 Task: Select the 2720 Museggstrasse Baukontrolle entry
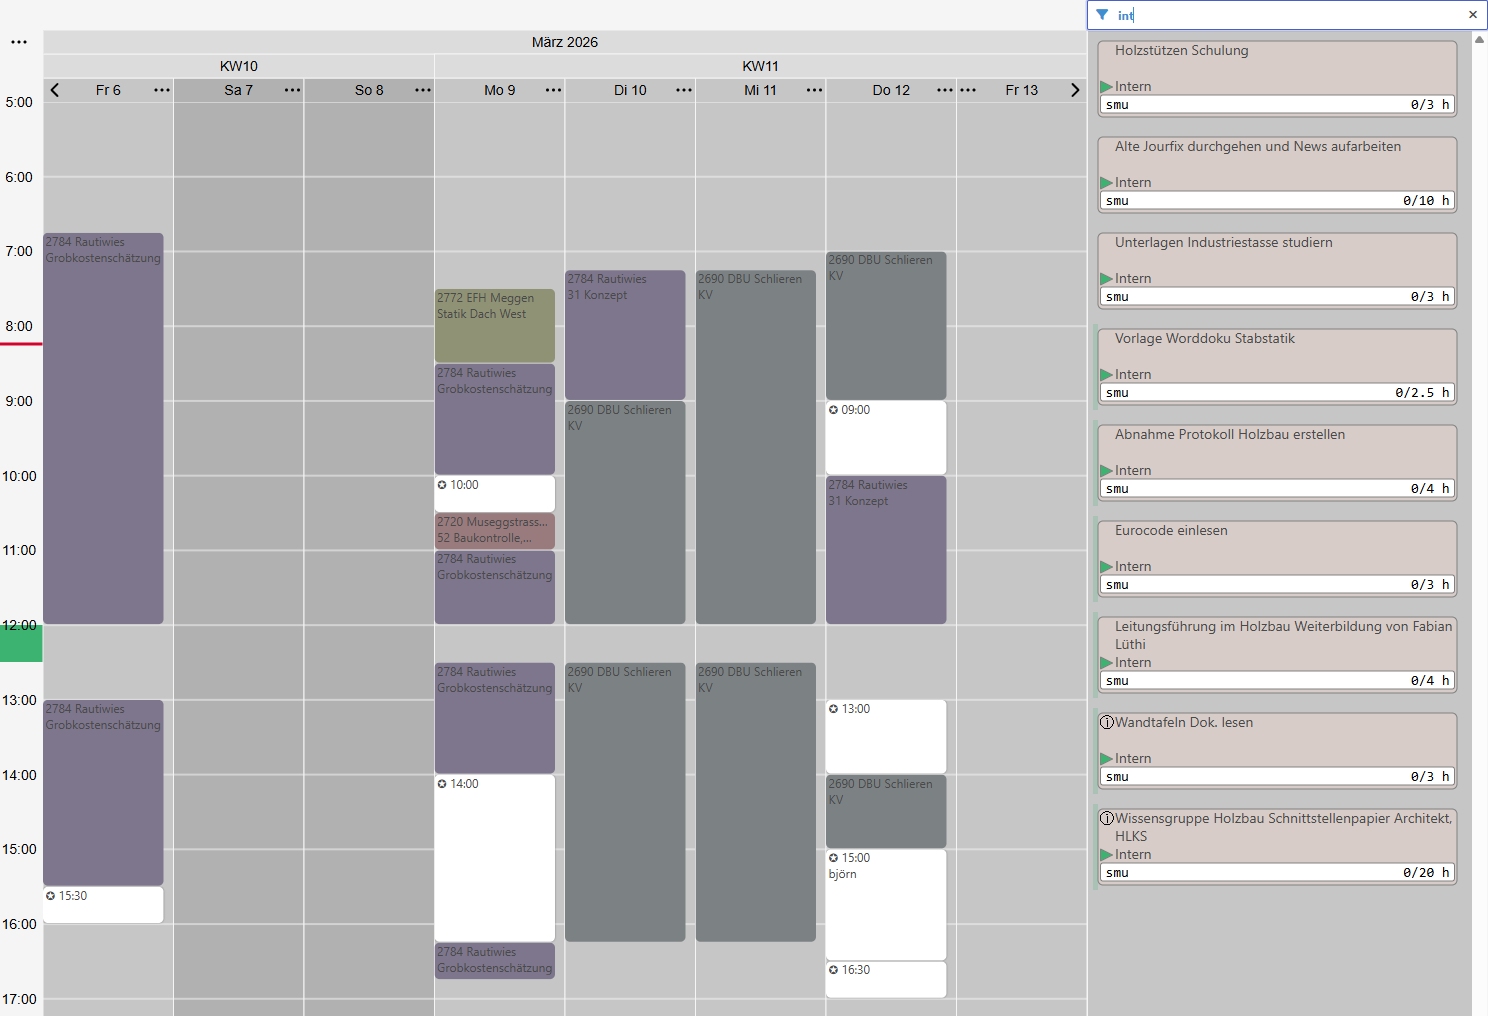point(494,531)
